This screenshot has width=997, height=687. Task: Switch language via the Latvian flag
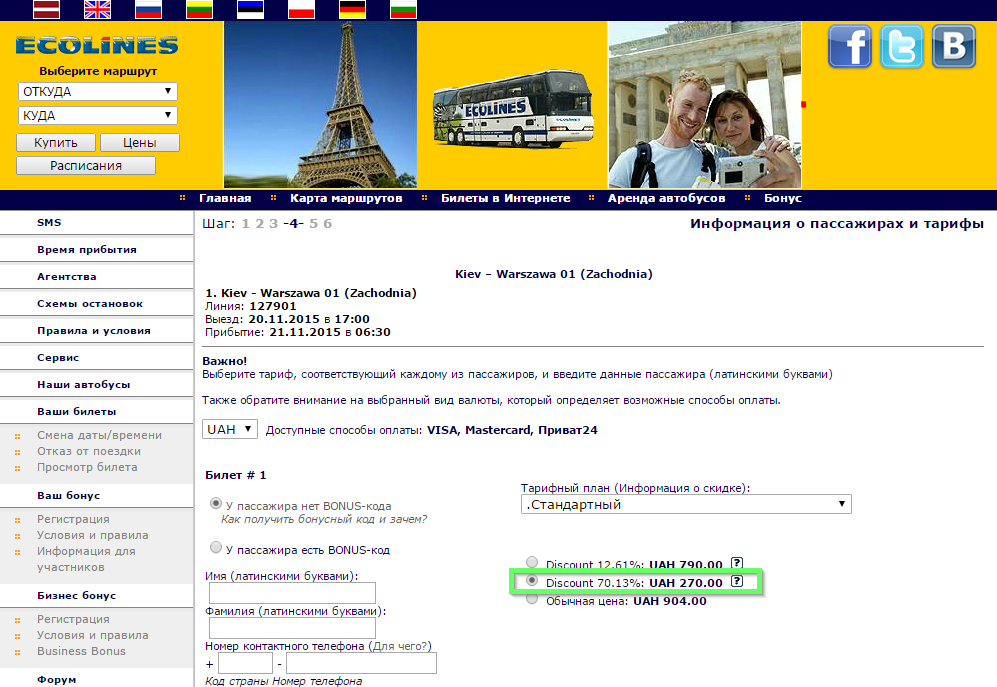pos(46,10)
